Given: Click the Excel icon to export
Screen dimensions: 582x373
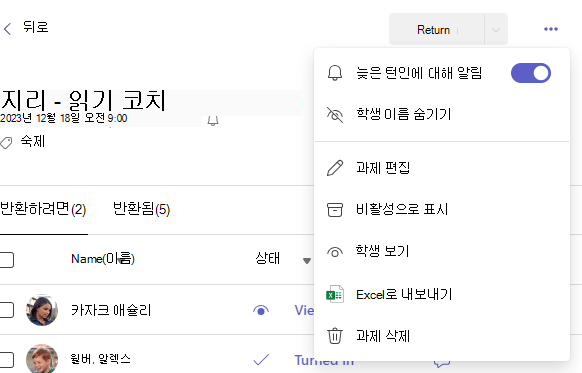Looking at the screenshot, I should coord(335,294).
